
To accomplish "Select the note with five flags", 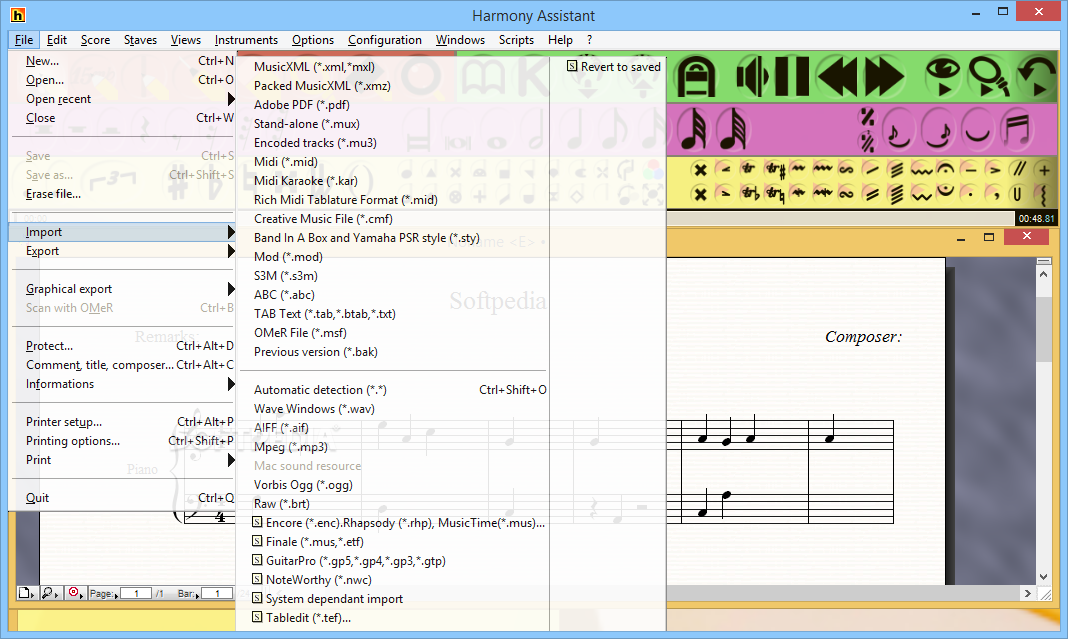I will click(x=733, y=129).
